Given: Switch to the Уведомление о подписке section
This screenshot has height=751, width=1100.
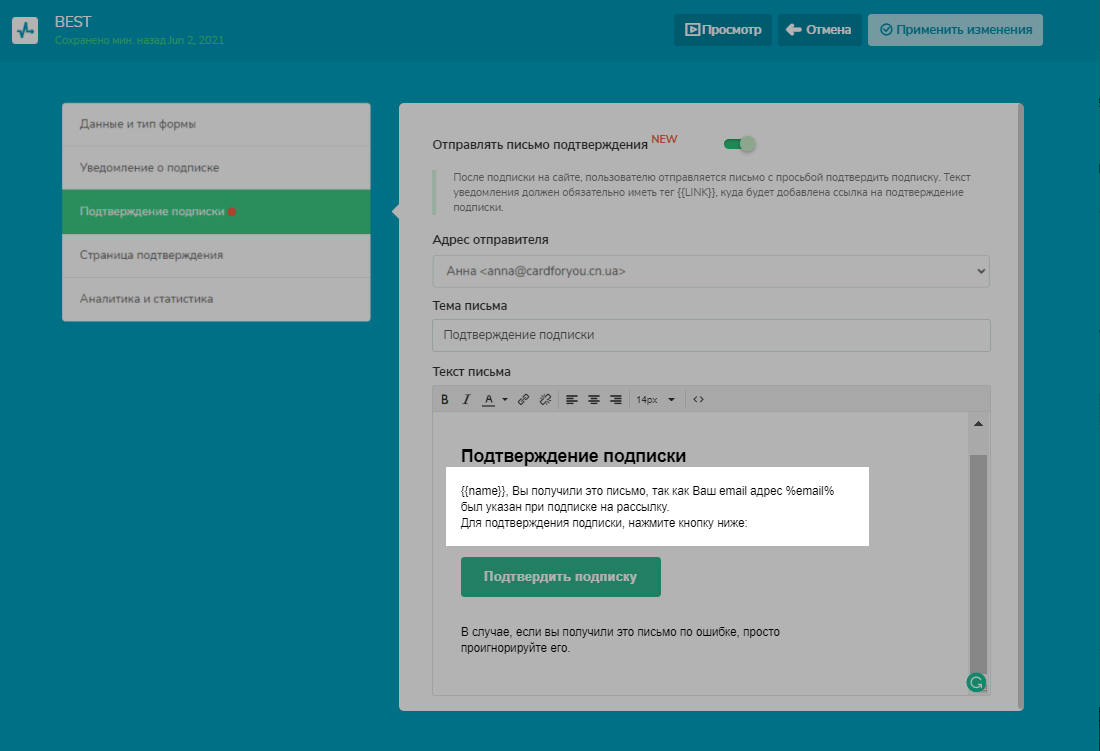Looking at the screenshot, I should tap(216, 168).
